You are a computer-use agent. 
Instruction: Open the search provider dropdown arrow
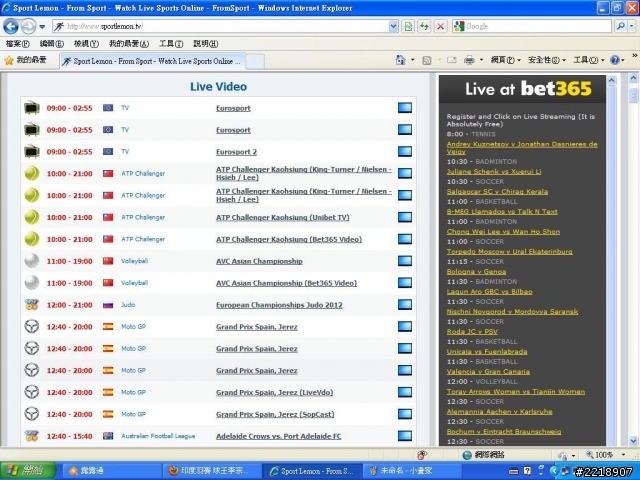coord(632,27)
